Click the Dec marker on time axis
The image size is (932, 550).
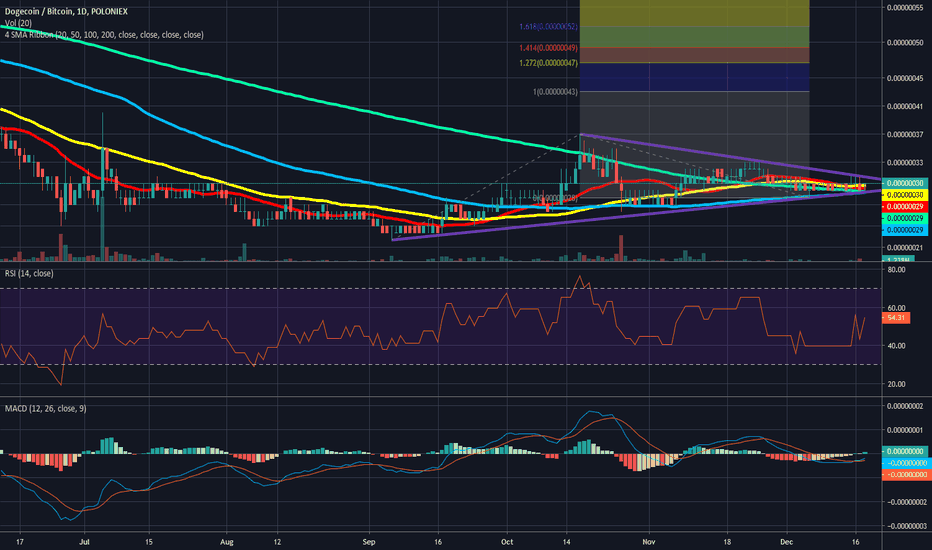coord(787,542)
